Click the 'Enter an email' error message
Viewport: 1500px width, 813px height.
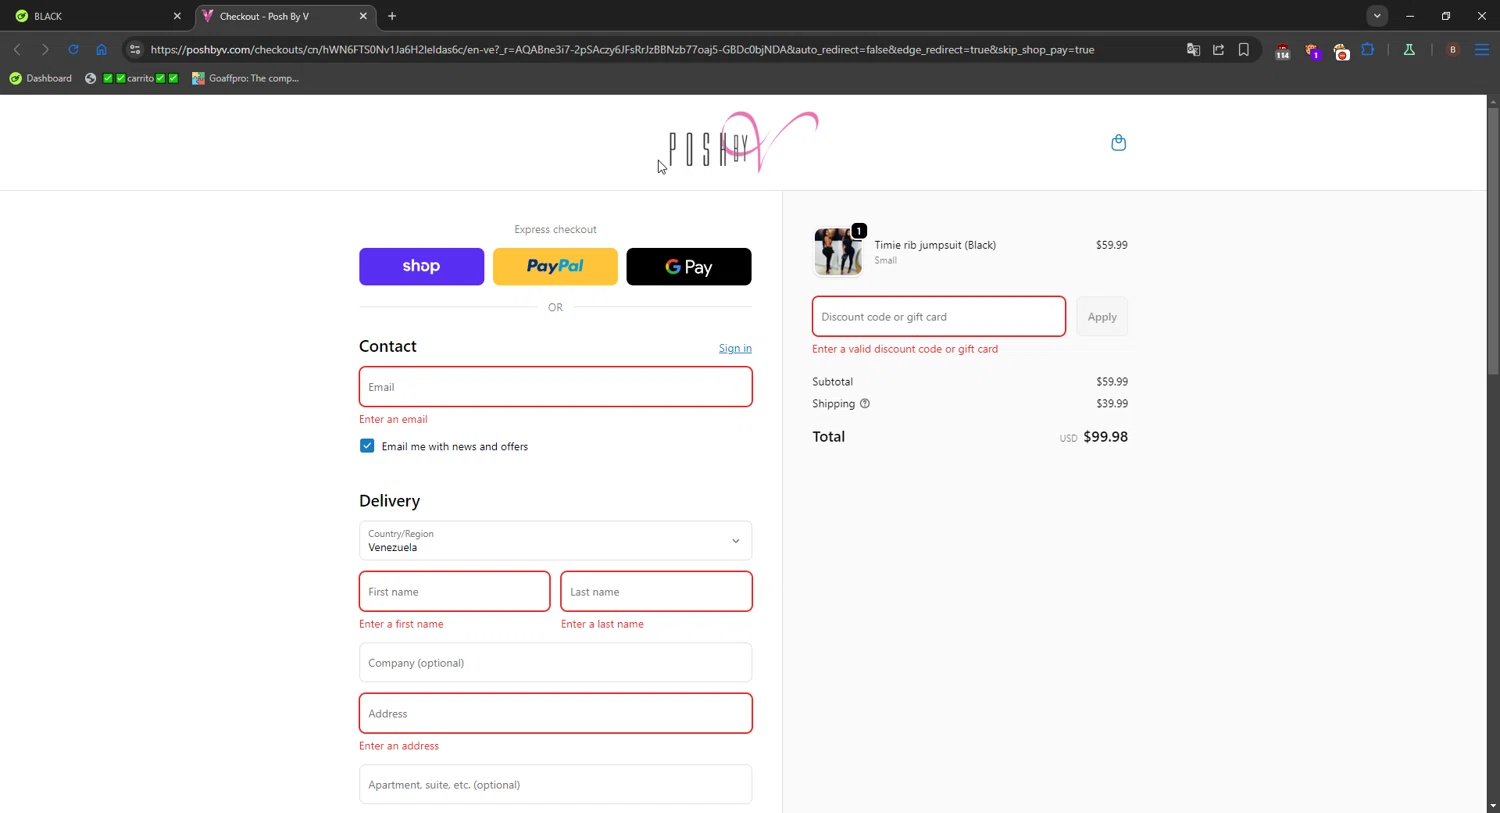[393, 419]
